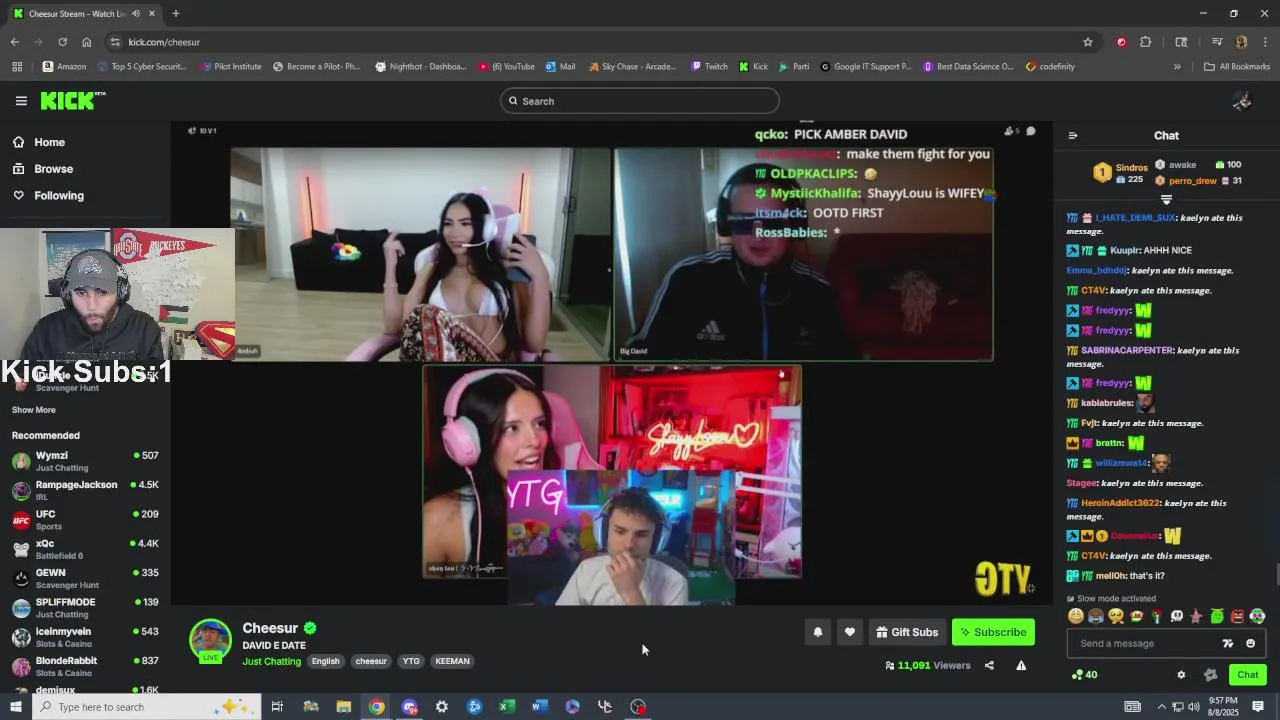Insert the angry red face emote
The height and width of the screenshot is (720, 1280).
1237,617
